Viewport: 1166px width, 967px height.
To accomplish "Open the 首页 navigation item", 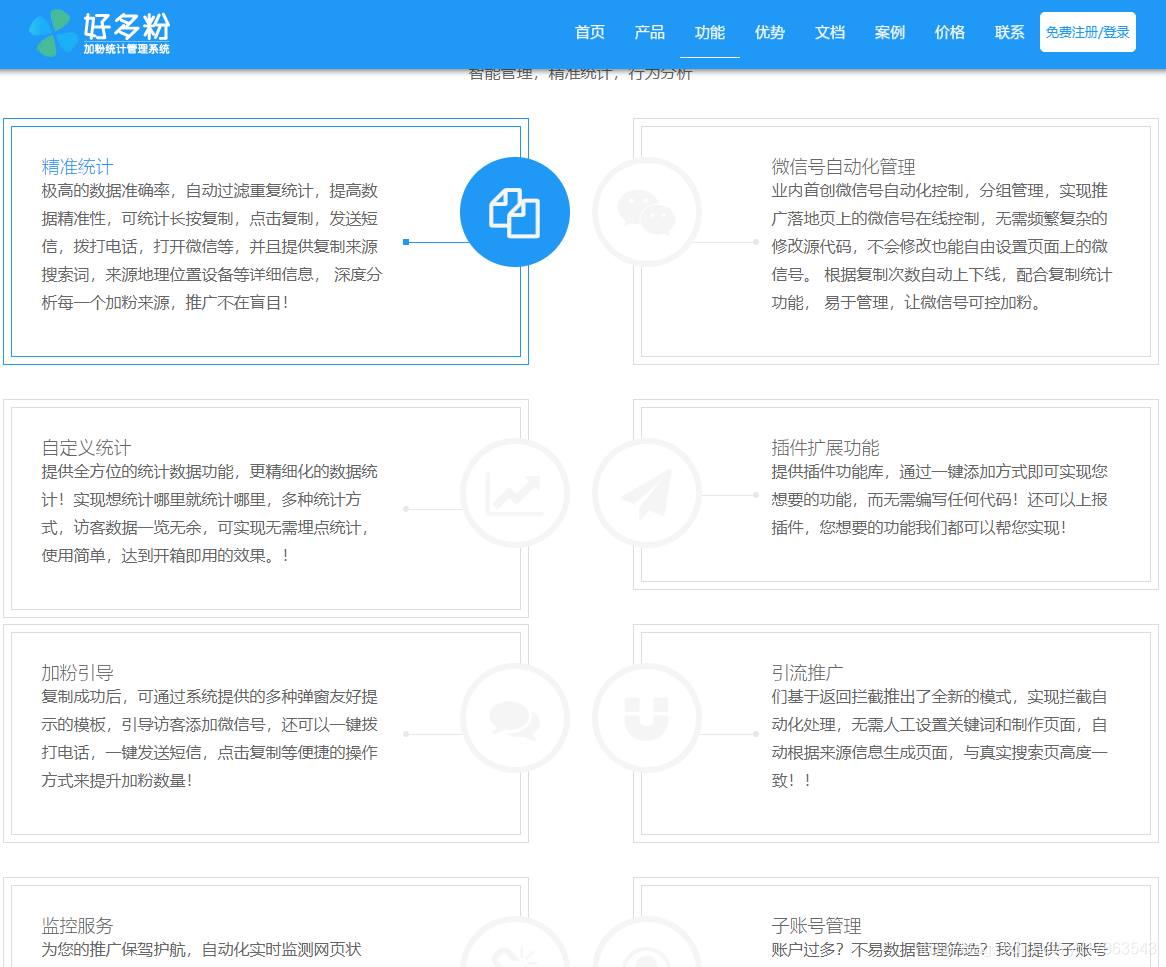I will point(590,33).
